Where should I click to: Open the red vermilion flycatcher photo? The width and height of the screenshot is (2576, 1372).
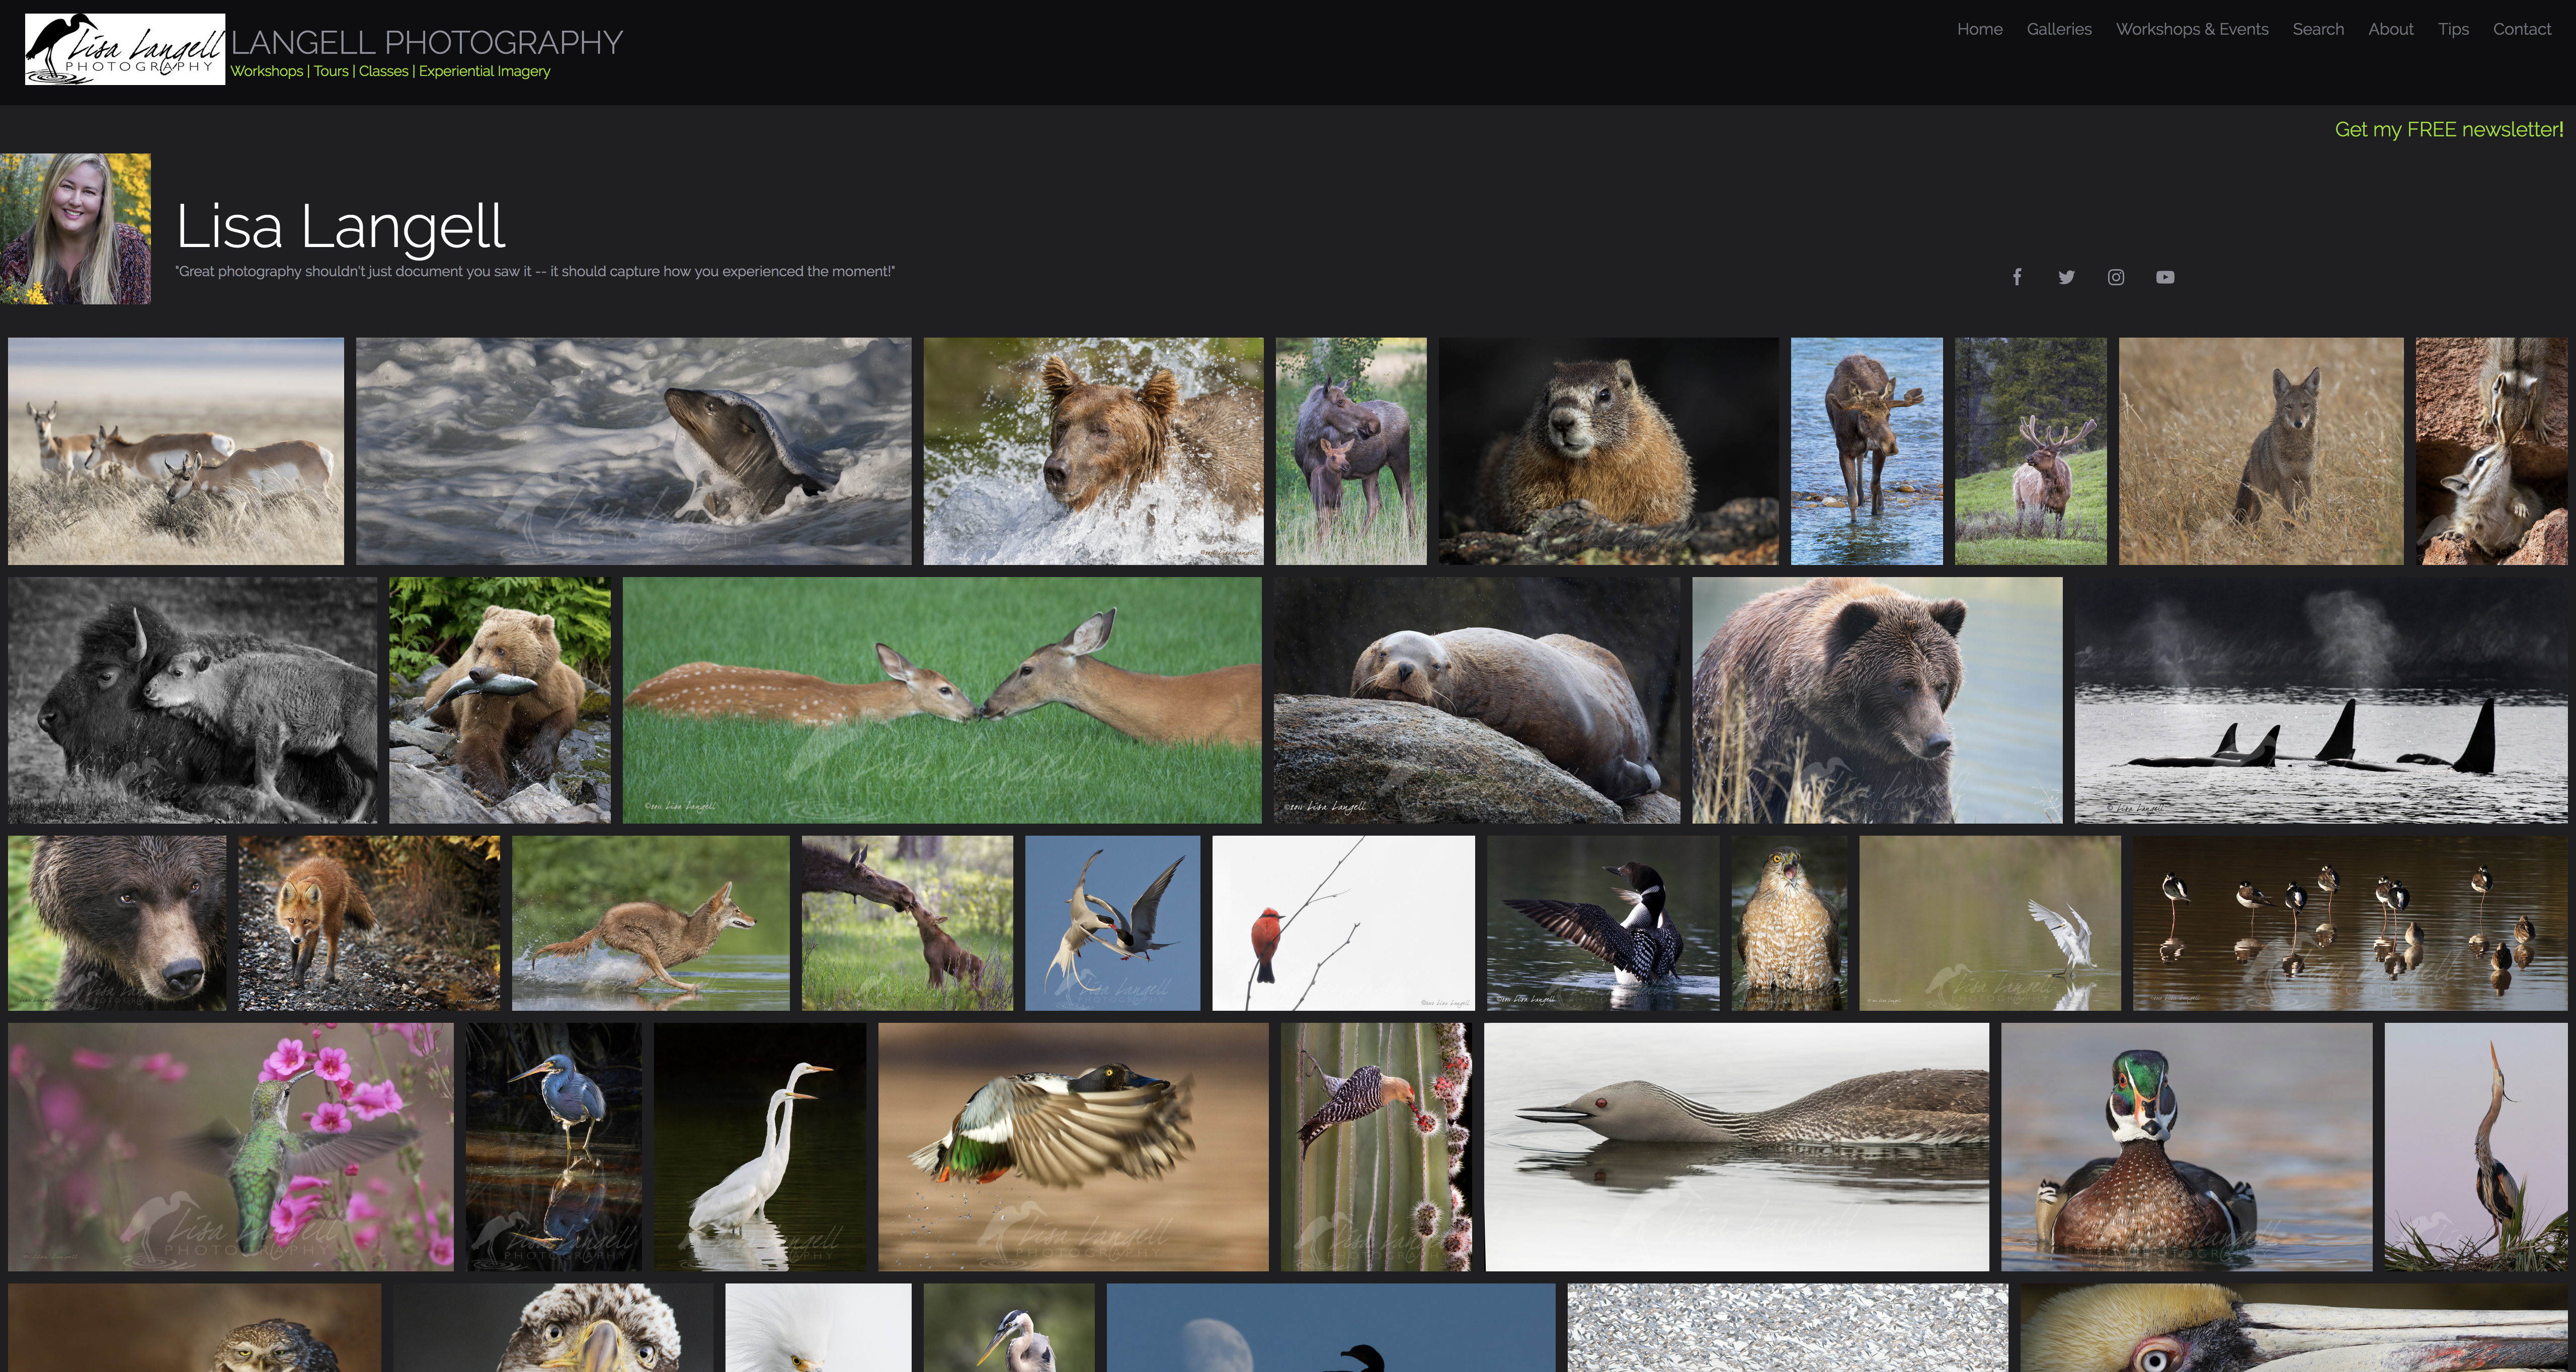(x=1343, y=923)
